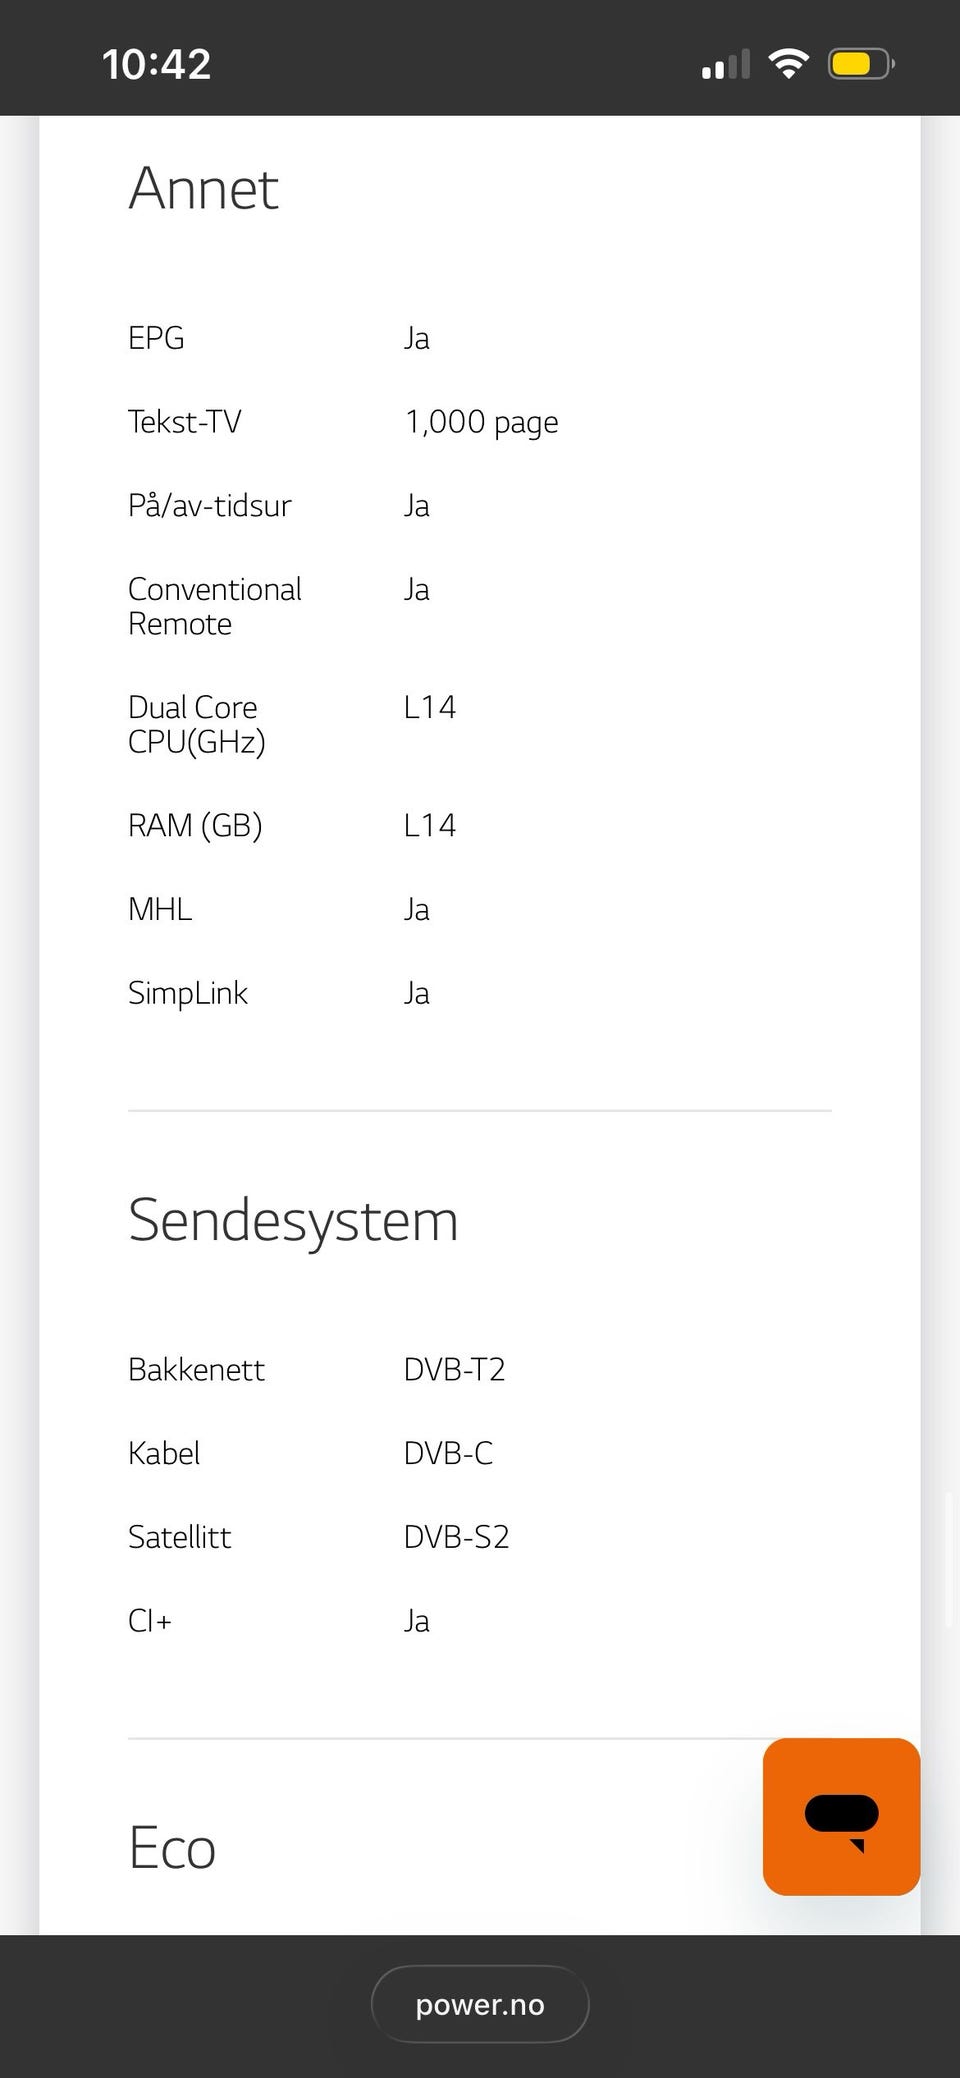Select the SimpLink row label
The height and width of the screenshot is (2078, 960).
click(x=188, y=993)
